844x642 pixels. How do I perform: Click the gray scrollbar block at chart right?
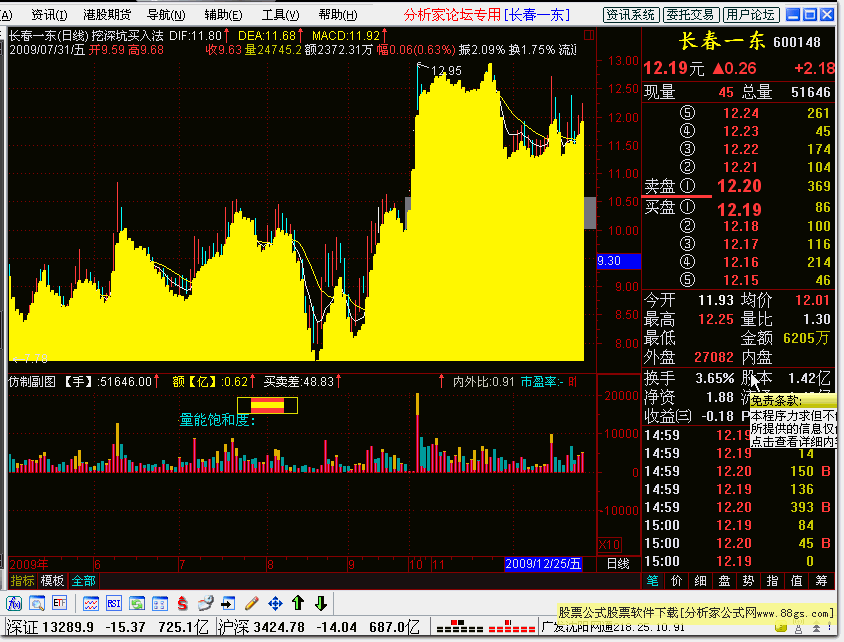590,213
